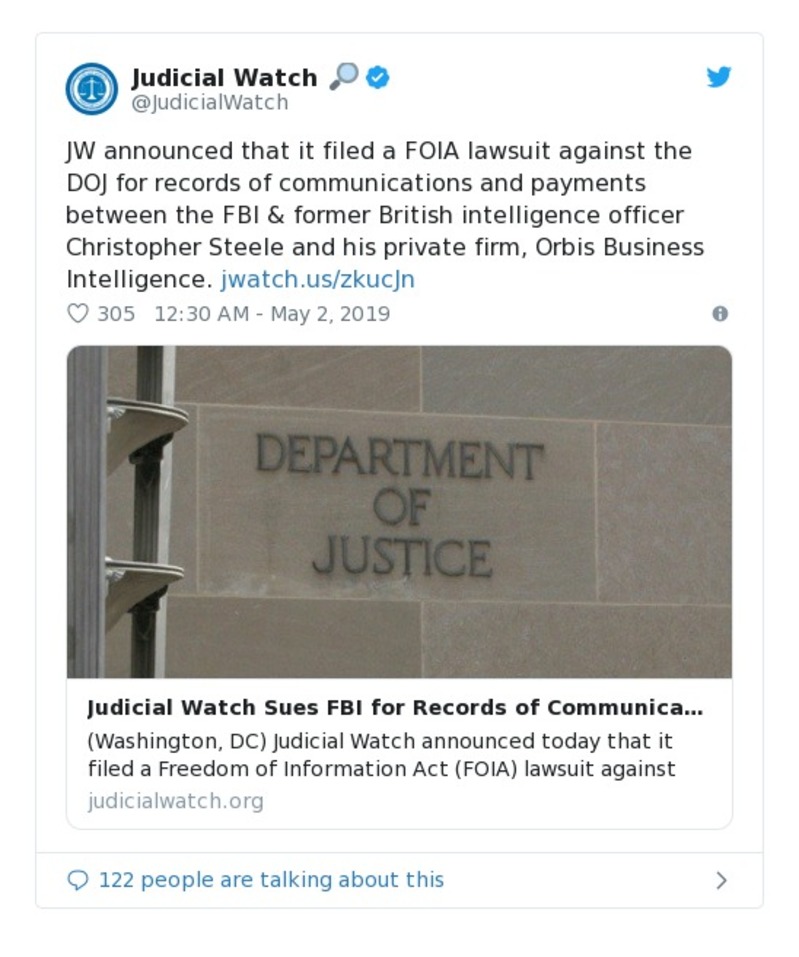The width and height of the screenshot is (799, 957).
Task: Click the 12:30 AM - May 2, 2019 timestamp
Action: pyautogui.click(x=272, y=314)
